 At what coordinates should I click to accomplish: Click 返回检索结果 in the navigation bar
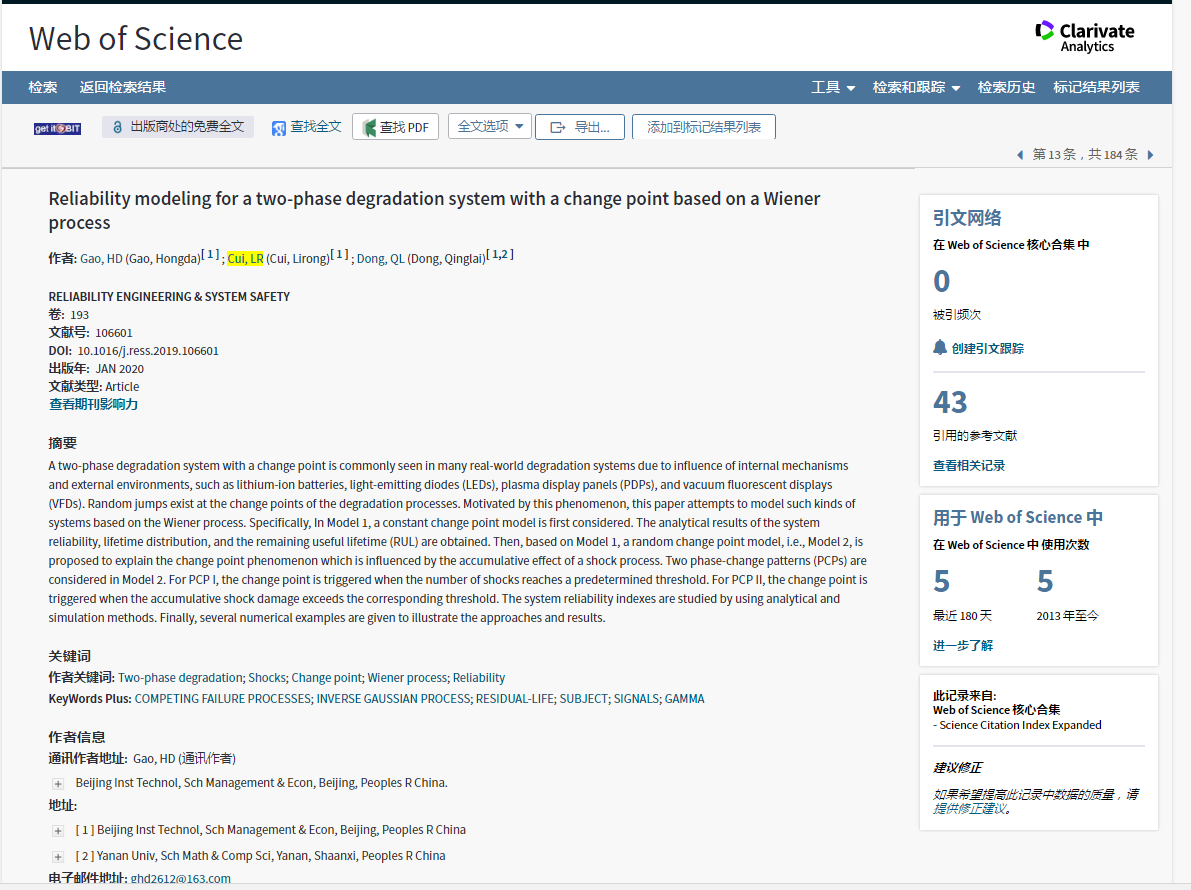(122, 87)
